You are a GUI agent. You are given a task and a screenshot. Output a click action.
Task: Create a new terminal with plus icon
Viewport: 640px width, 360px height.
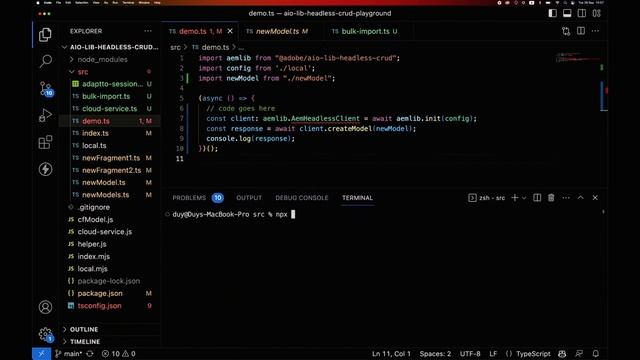515,198
